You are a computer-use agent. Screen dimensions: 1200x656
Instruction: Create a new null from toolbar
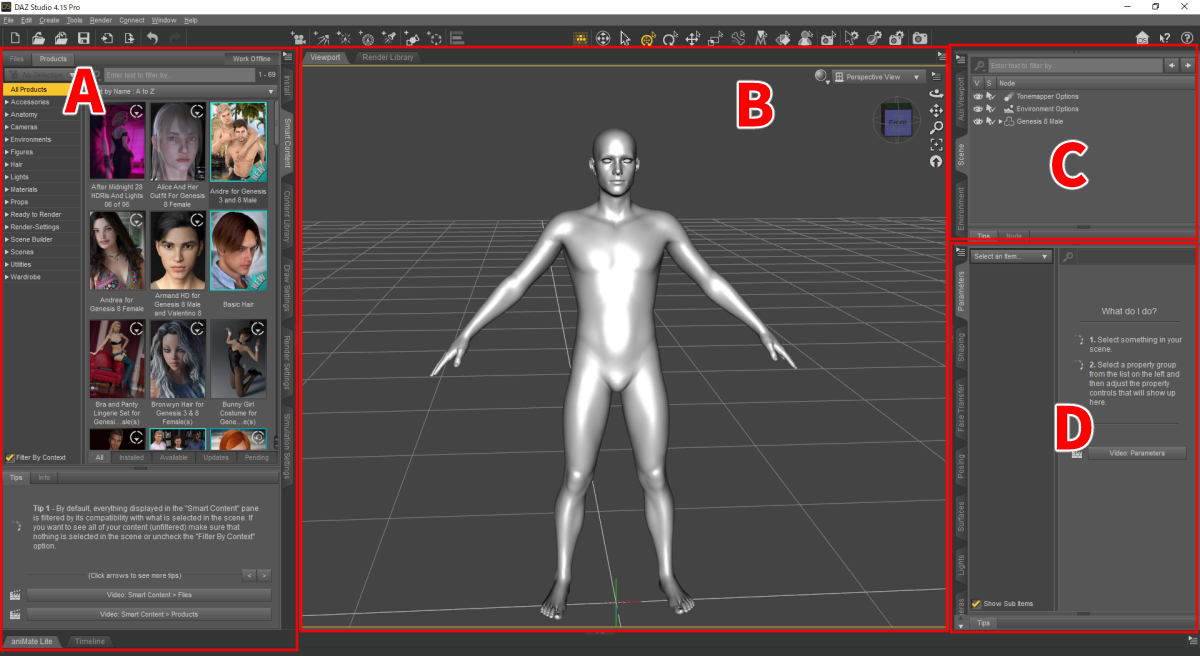435,38
